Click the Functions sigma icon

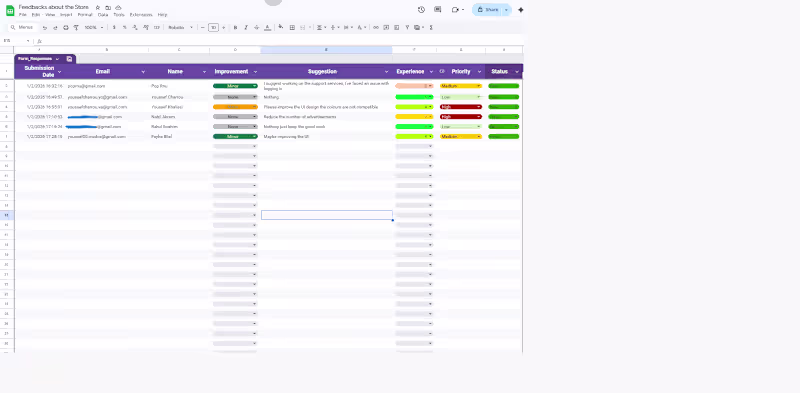(432, 28)
